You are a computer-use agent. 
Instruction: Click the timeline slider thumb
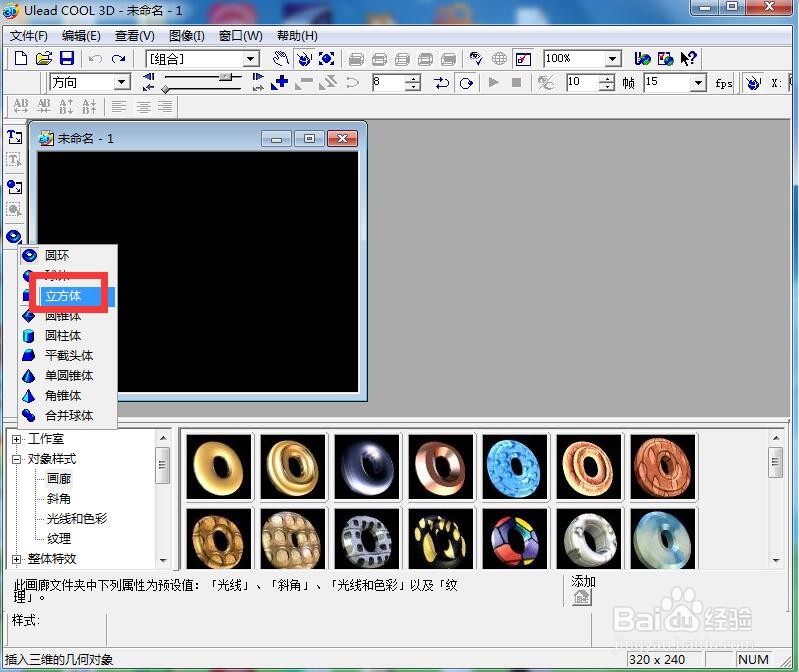point(225,77)
